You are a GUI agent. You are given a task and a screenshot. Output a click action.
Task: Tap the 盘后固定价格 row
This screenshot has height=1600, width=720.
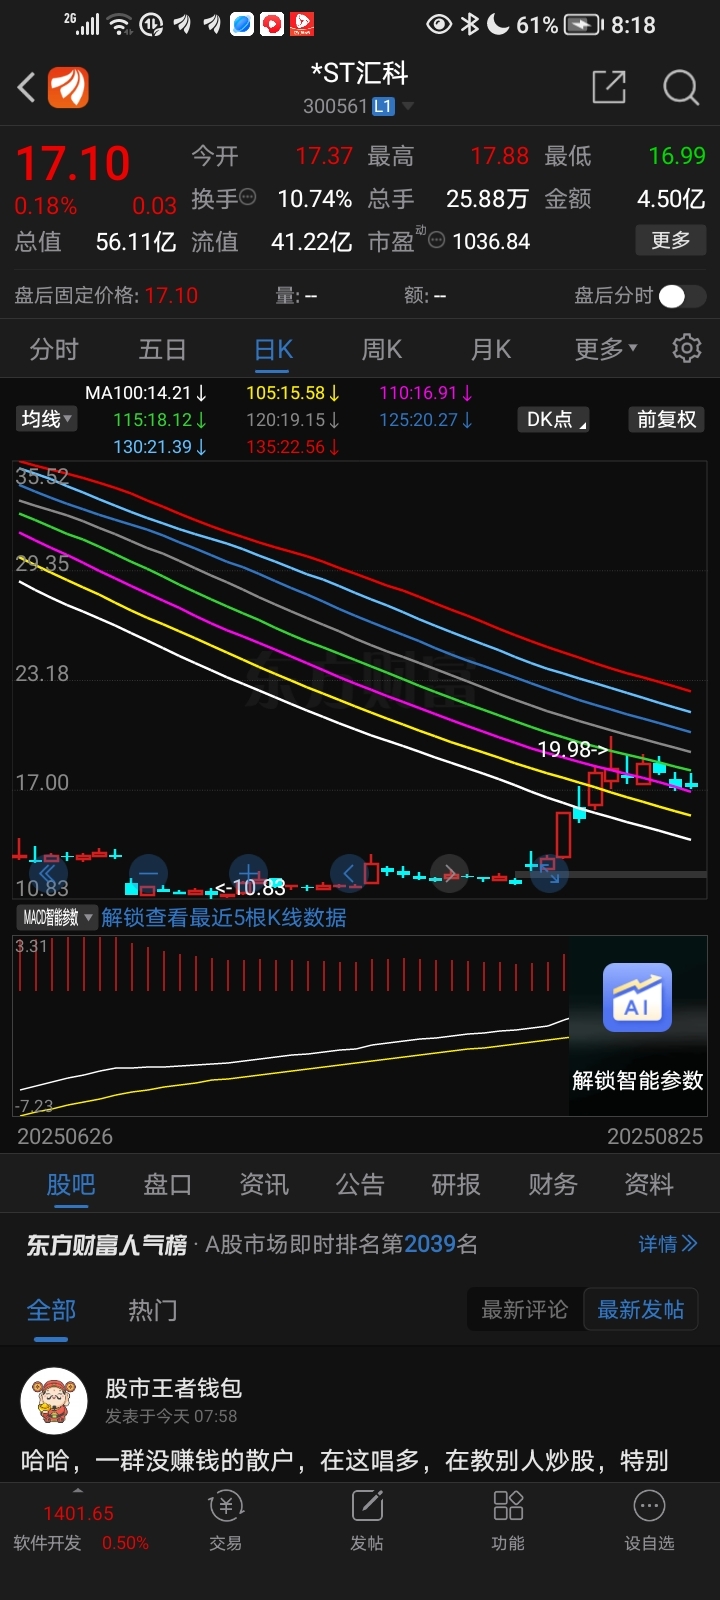coord(360,296)
